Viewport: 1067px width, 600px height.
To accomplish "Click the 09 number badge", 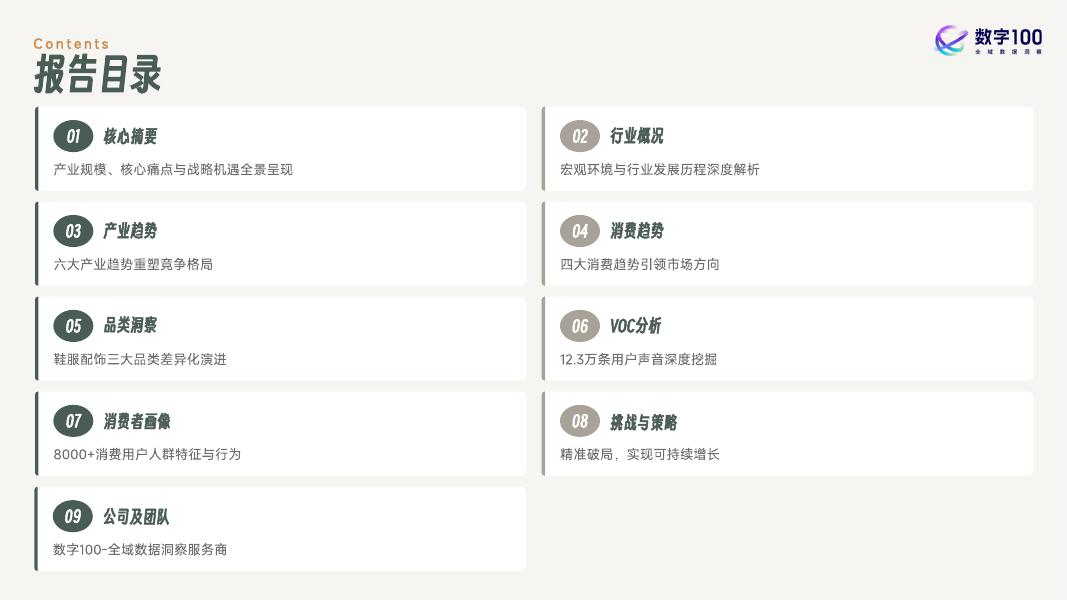I will pyautogui.click(x=73, y=516).
